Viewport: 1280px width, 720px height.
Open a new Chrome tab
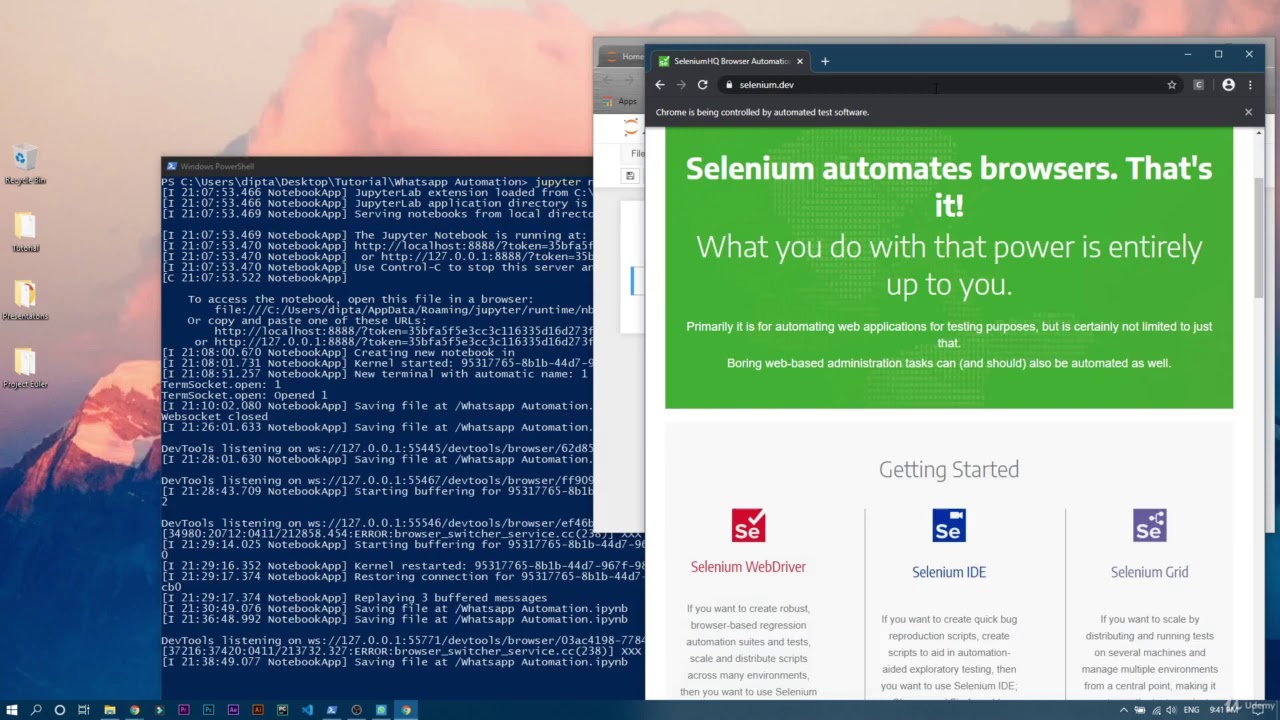(825, 61)
